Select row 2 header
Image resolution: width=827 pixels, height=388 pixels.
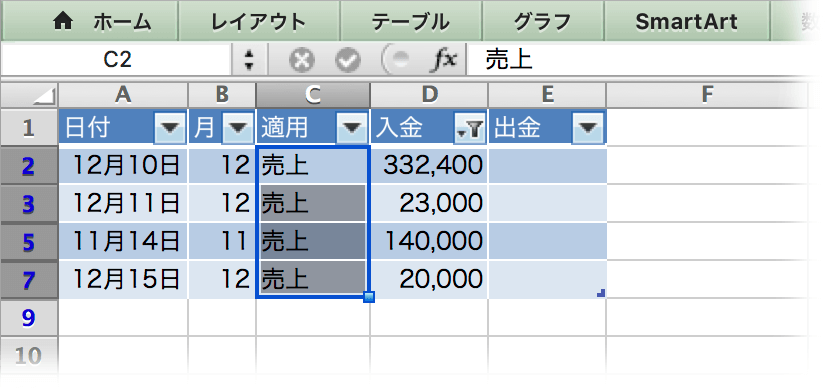coord(28,166)
